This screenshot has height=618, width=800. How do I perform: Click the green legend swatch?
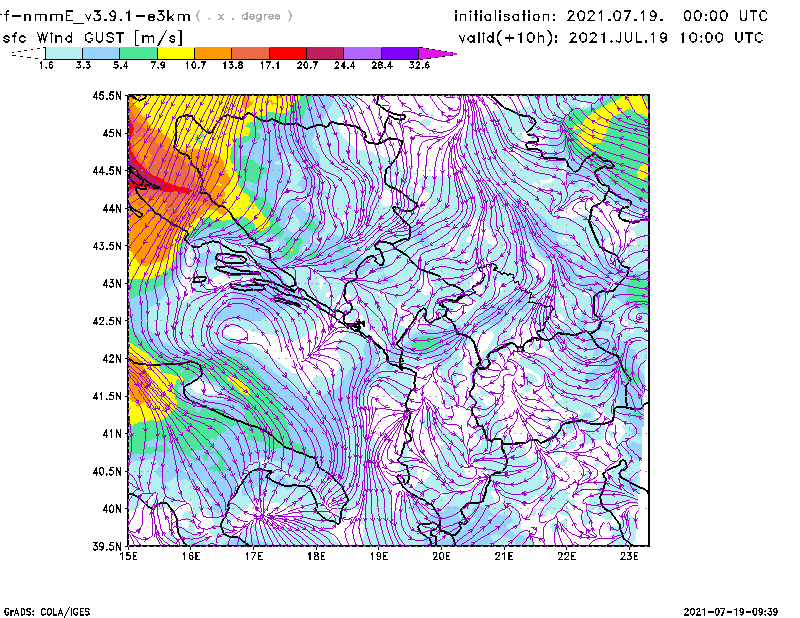[x=139, y=53]
